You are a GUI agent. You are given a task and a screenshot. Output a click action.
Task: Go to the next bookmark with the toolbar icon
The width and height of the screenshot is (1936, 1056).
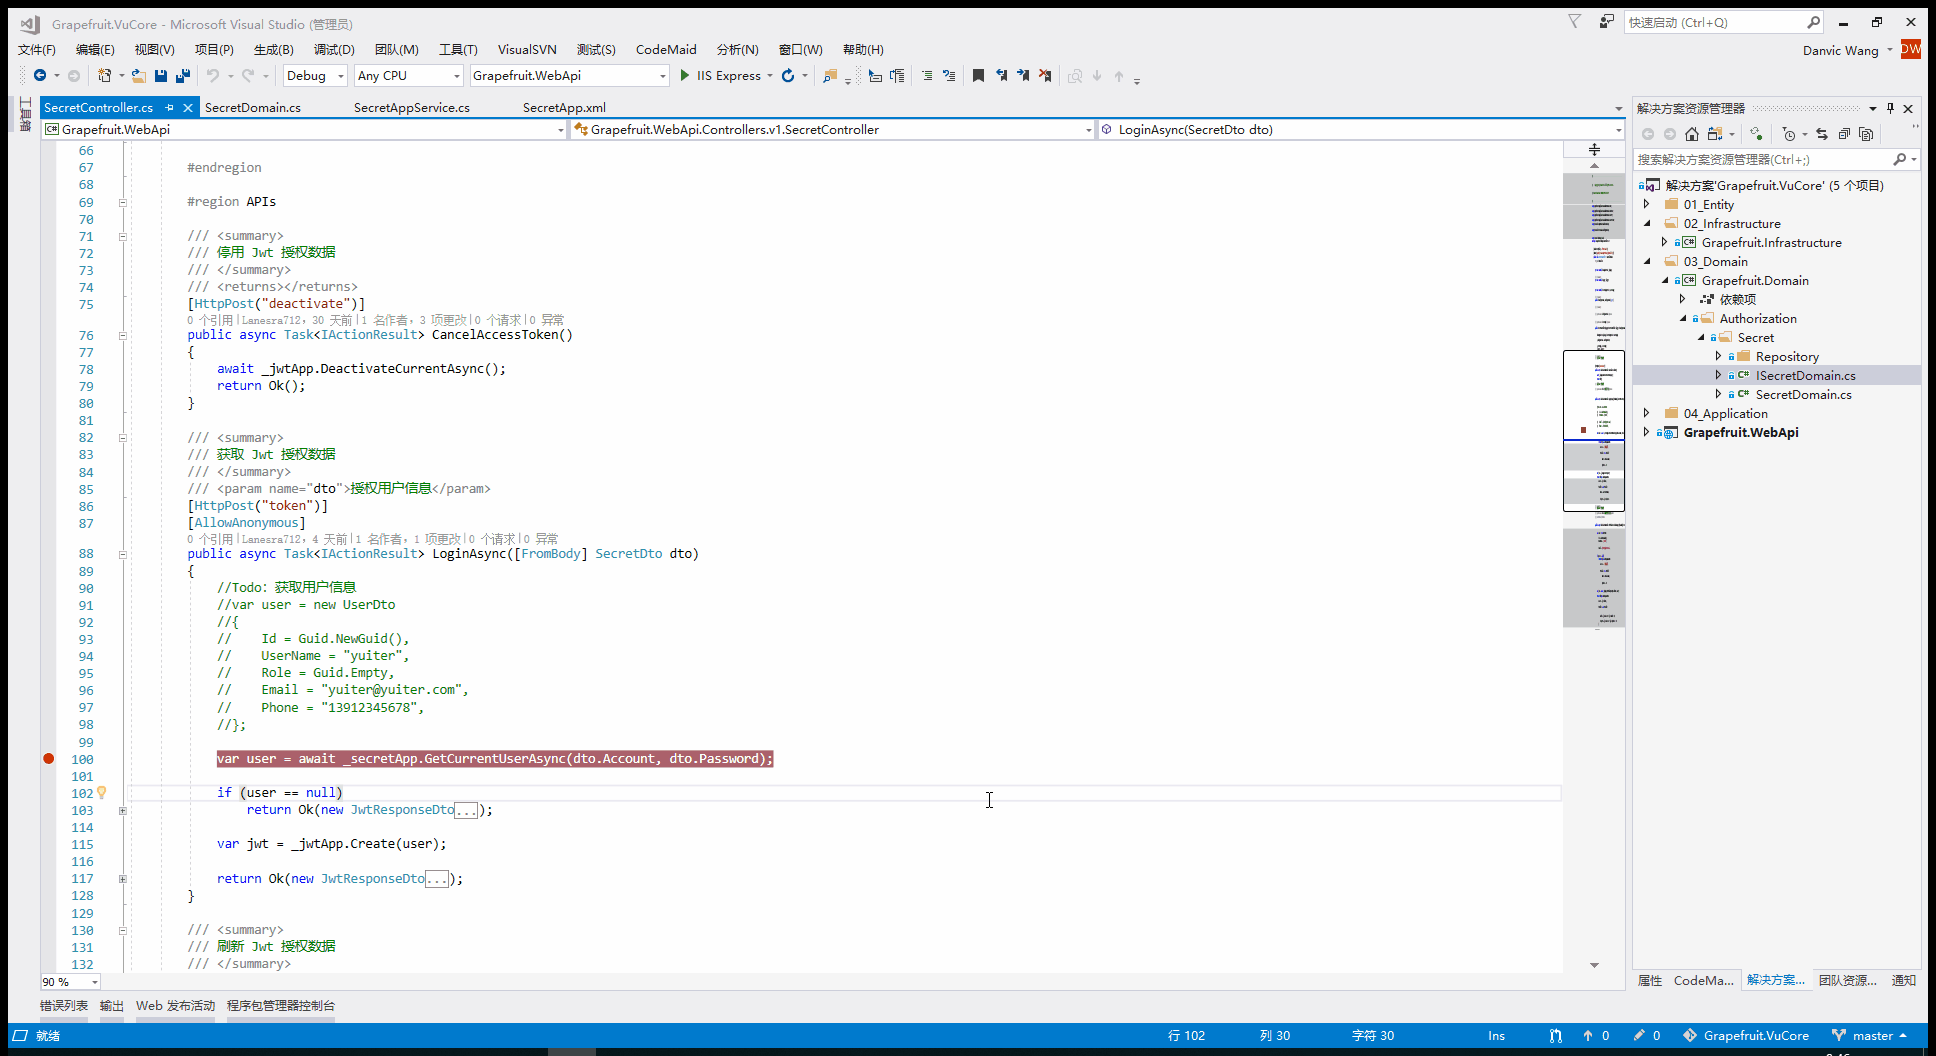[1023, 75]
